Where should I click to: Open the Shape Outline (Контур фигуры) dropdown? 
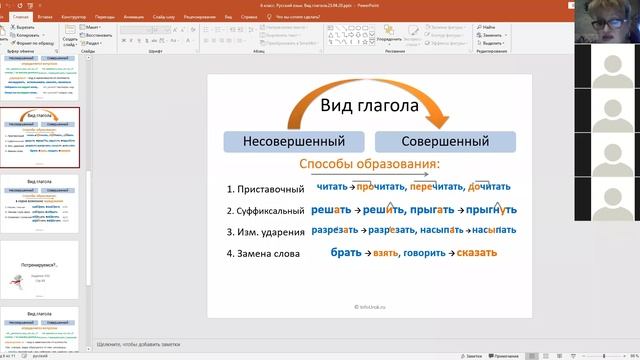(x=444, y=35)
